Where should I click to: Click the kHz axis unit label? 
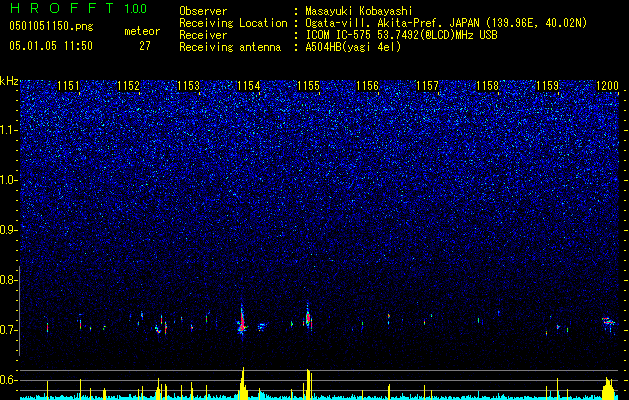click(9, 81)
